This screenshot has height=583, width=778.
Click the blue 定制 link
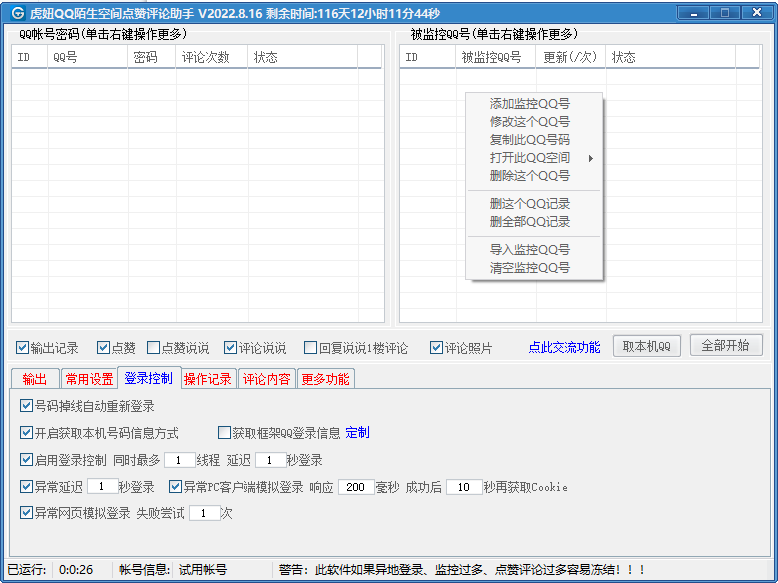pos(357,433)
